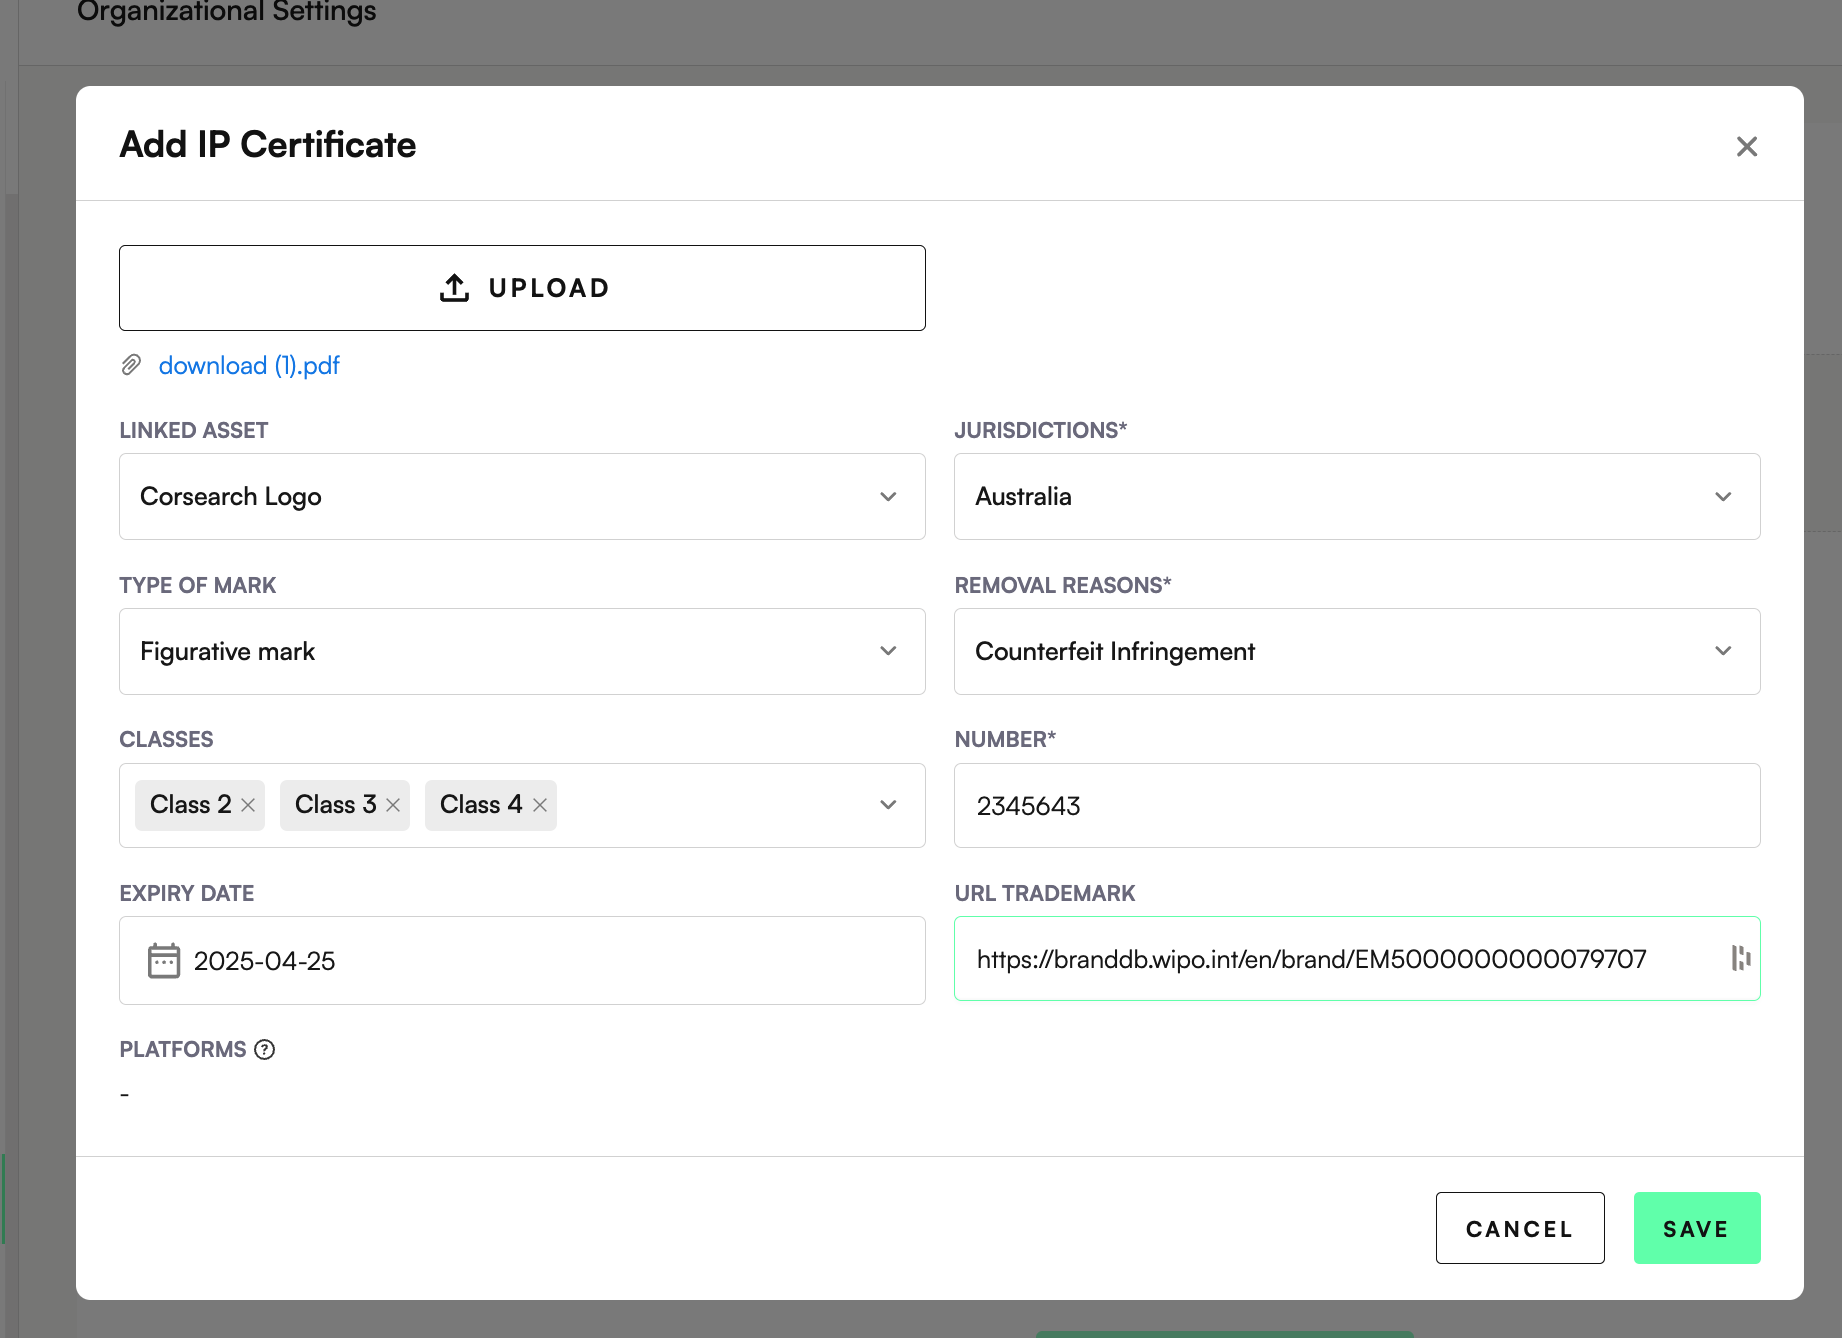The width and height of the screenshot is (1842, 1338).
Task: Save the IP certificate
Action: (1696, 1228)
